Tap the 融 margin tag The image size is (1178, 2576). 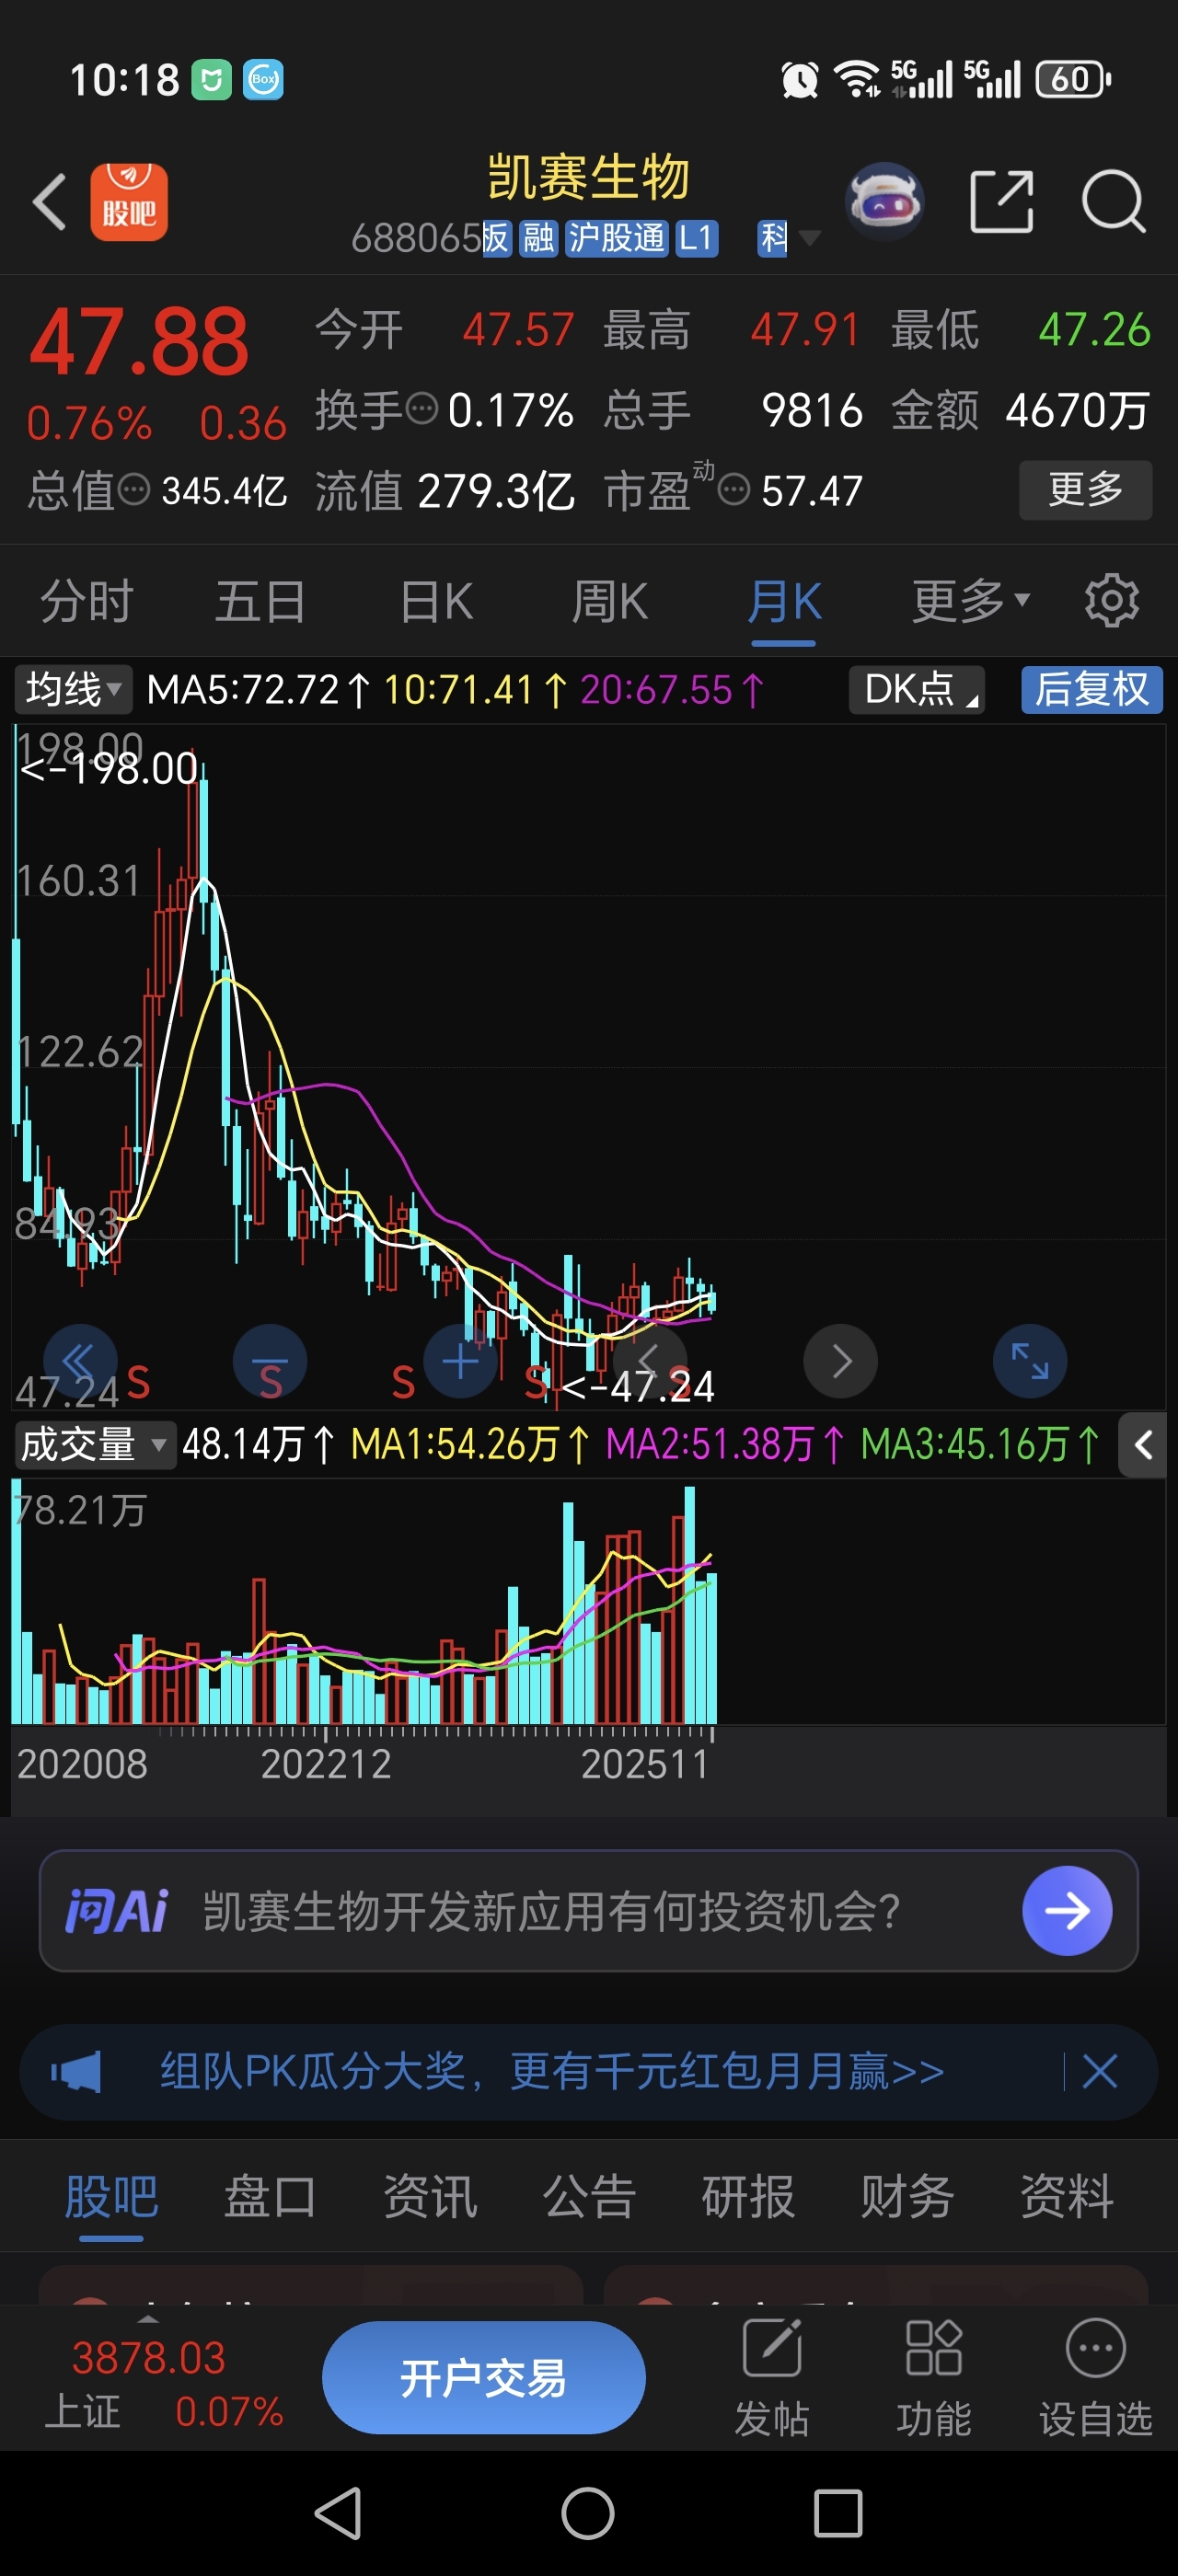pyautogui.click(x=538, y=238)
